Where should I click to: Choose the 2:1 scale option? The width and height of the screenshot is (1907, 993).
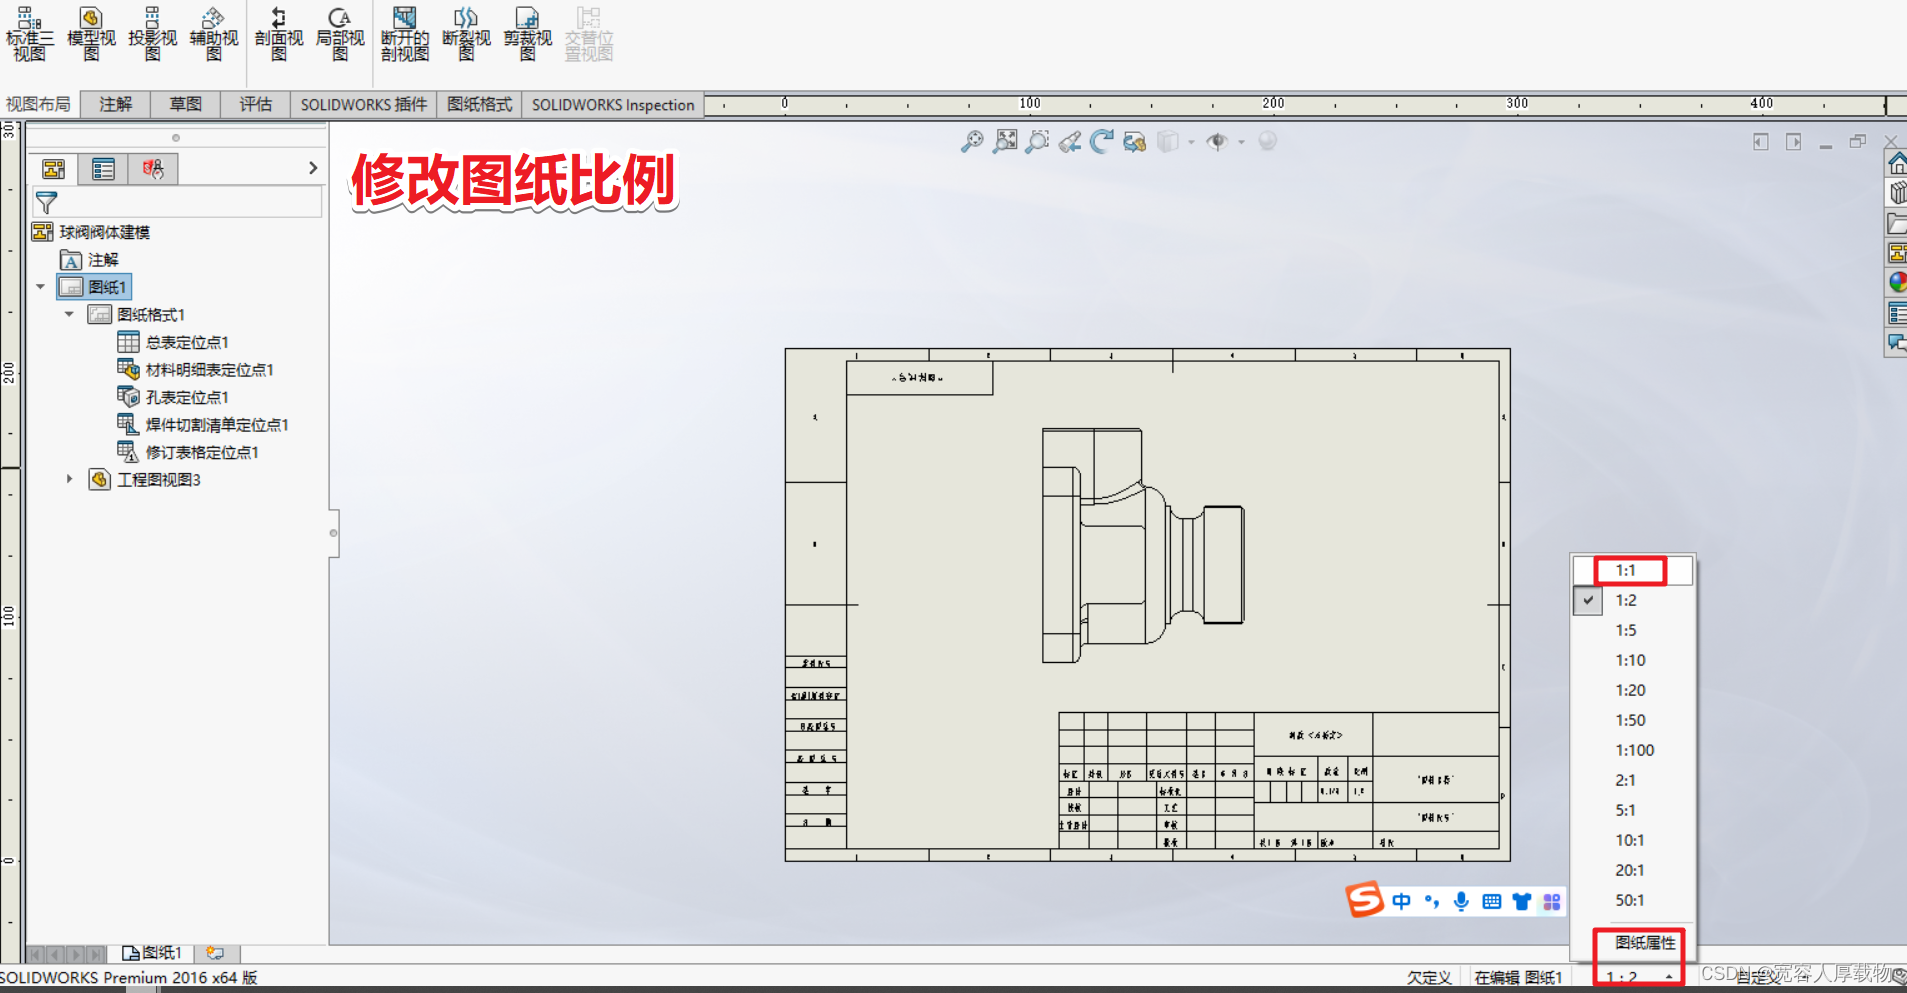point(1632,780)
